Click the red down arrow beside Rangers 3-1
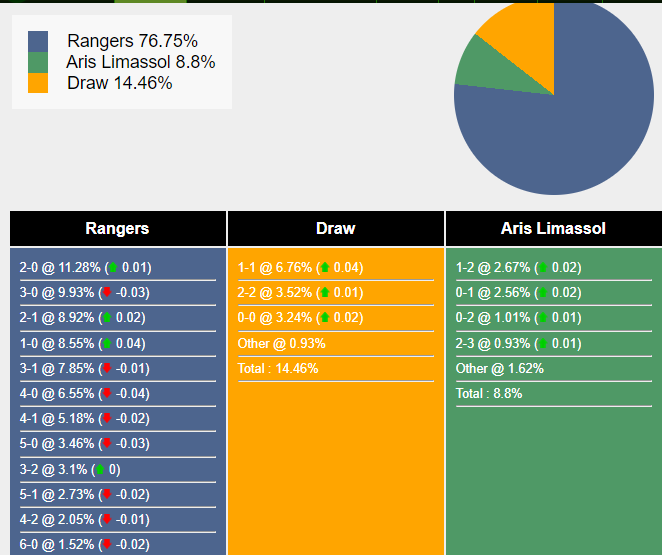 (106, 368)
